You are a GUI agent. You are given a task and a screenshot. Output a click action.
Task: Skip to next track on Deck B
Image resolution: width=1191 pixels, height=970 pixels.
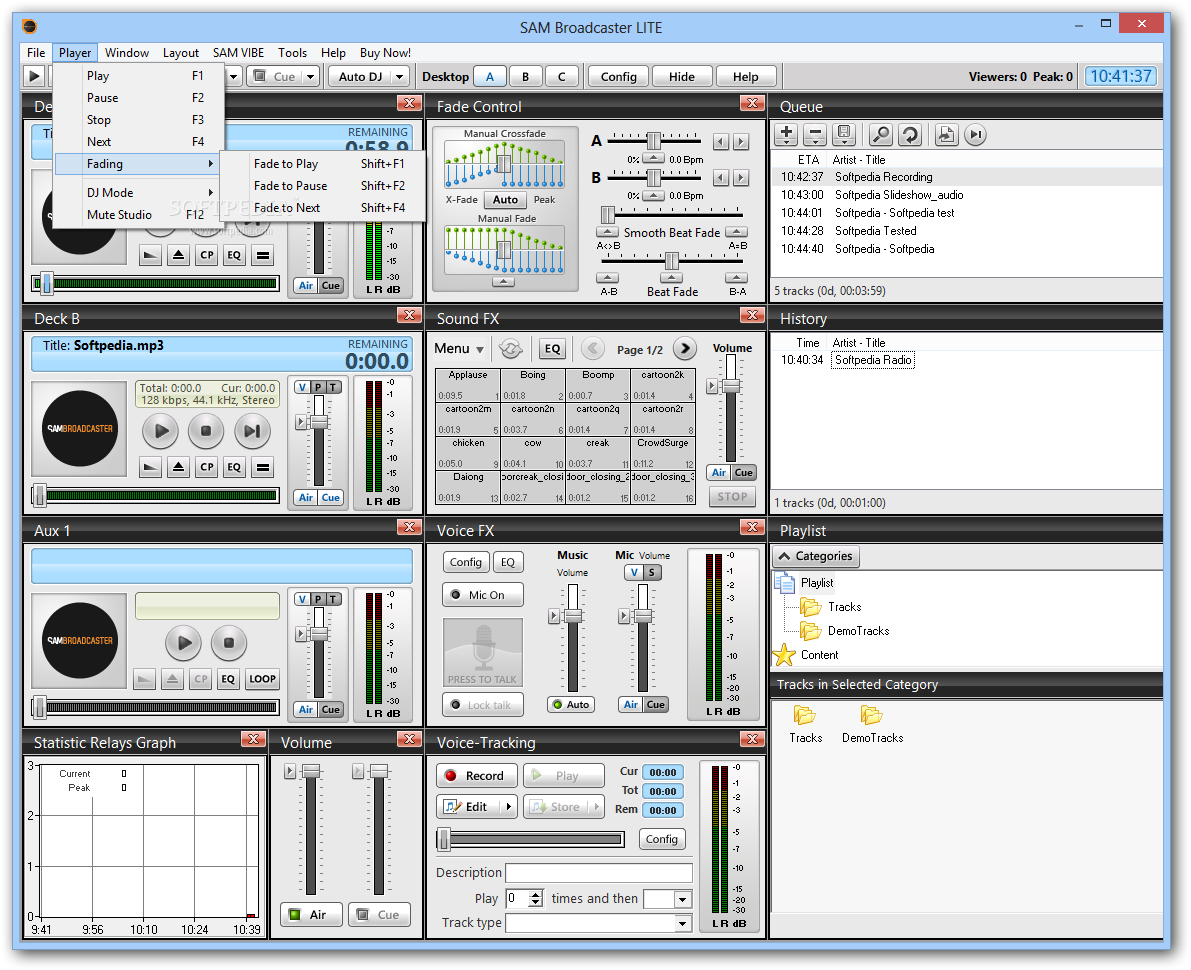[x=251, y=431]
